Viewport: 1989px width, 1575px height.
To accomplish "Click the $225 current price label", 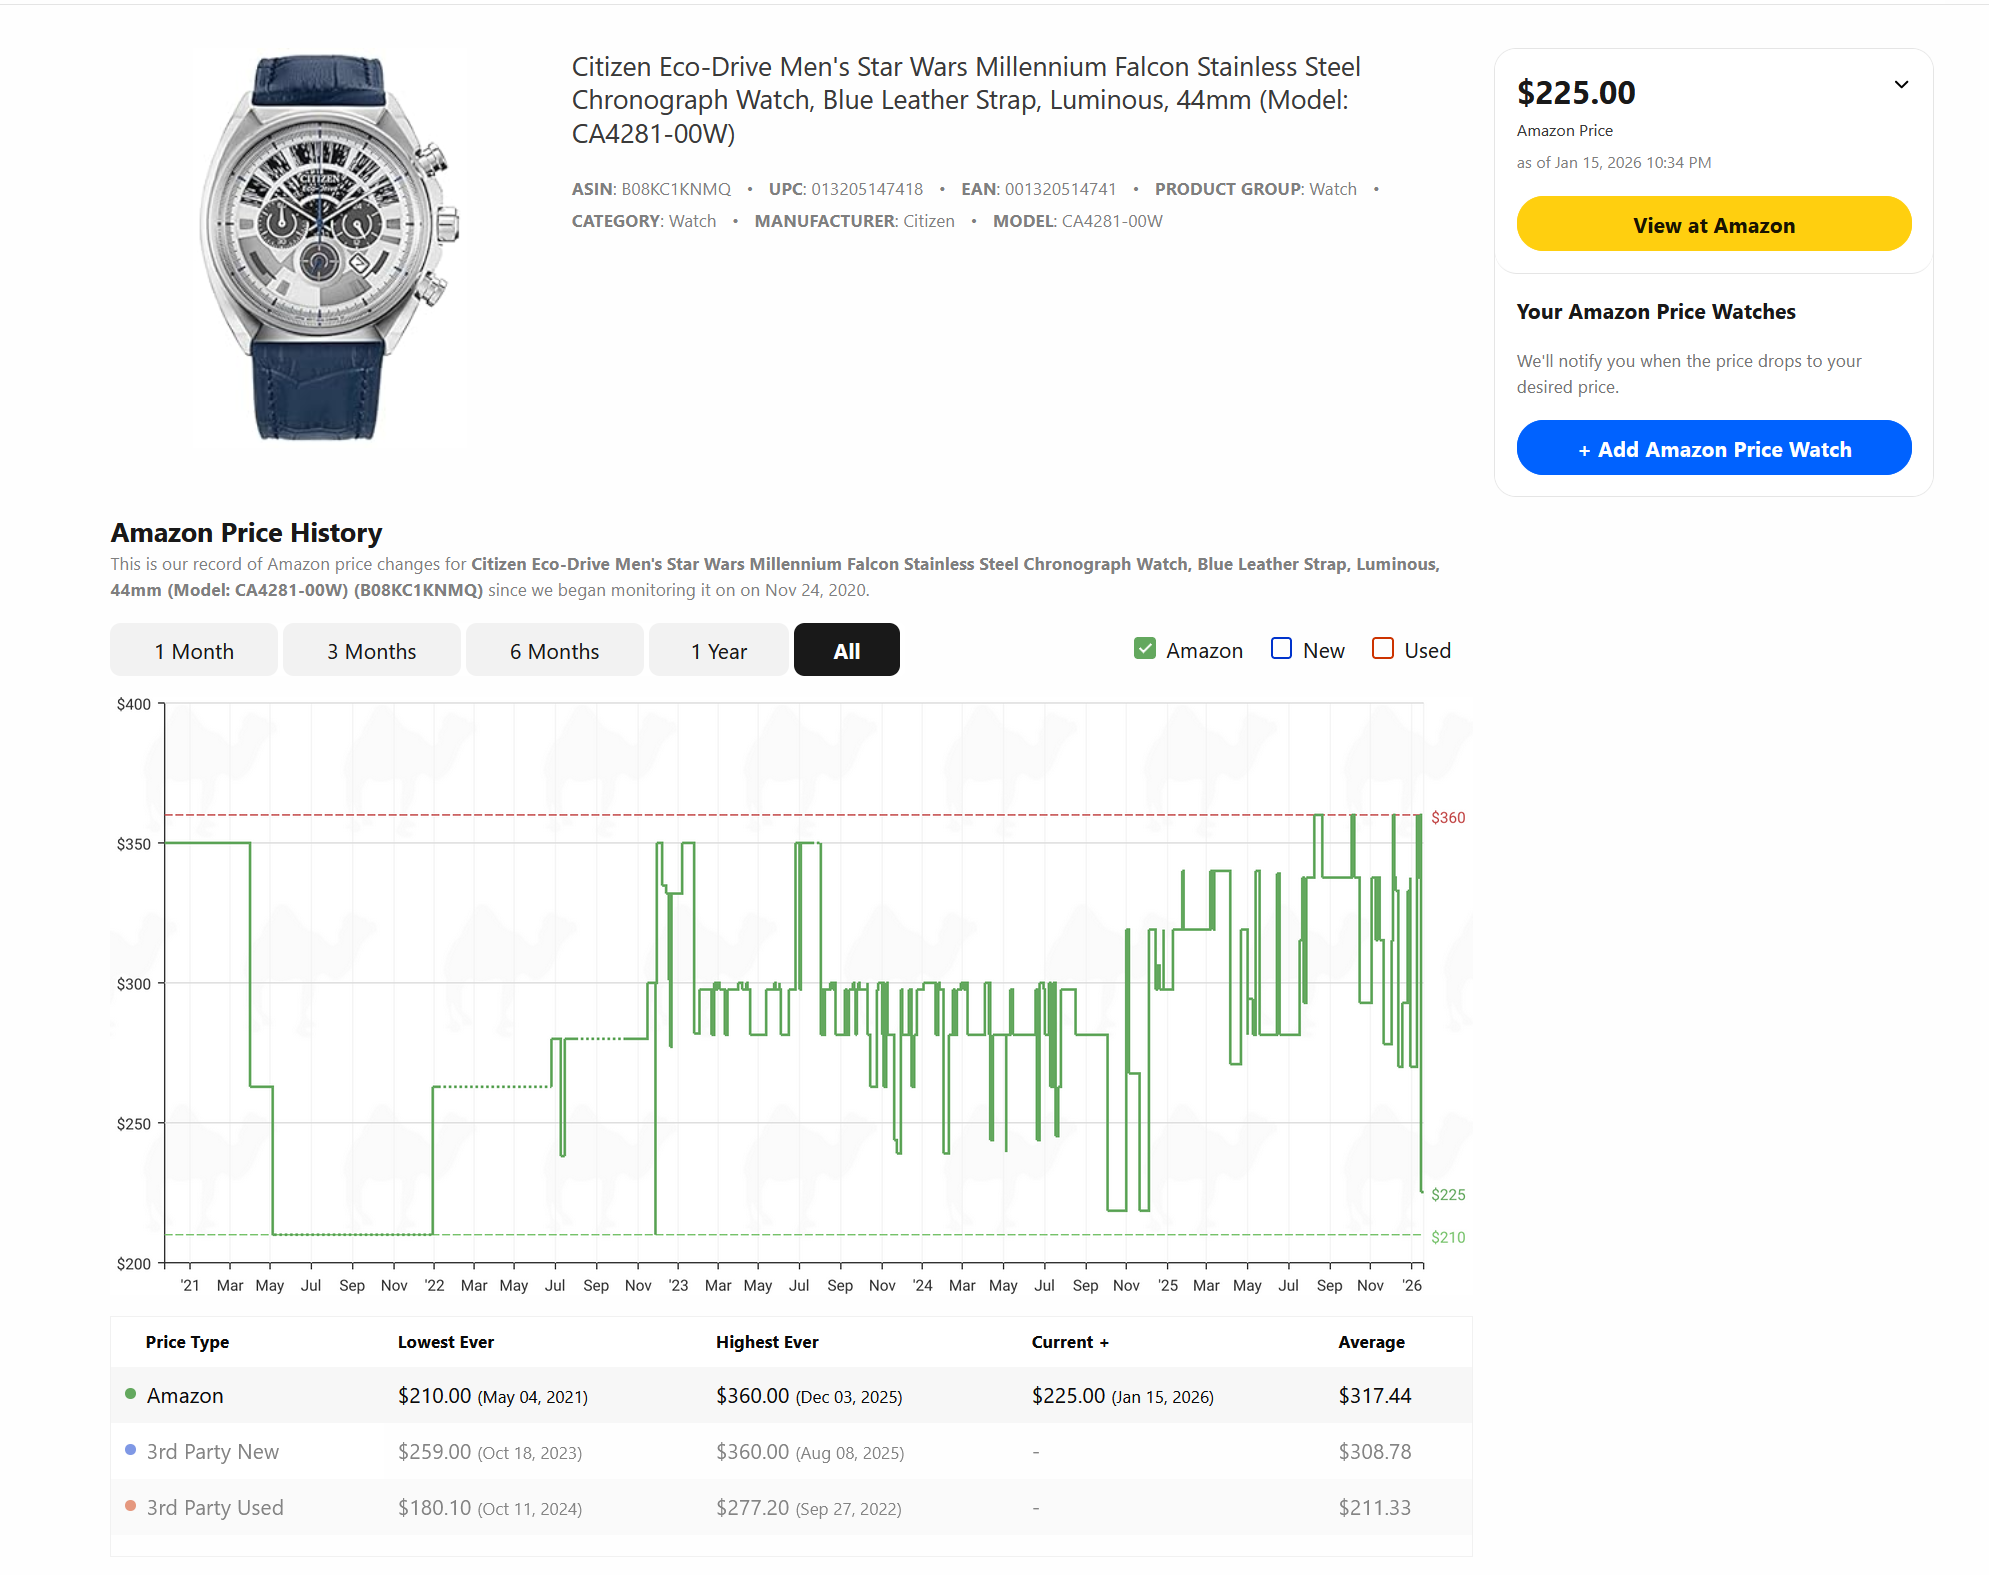I will pyautogui.click(x=1447, y=1195).
